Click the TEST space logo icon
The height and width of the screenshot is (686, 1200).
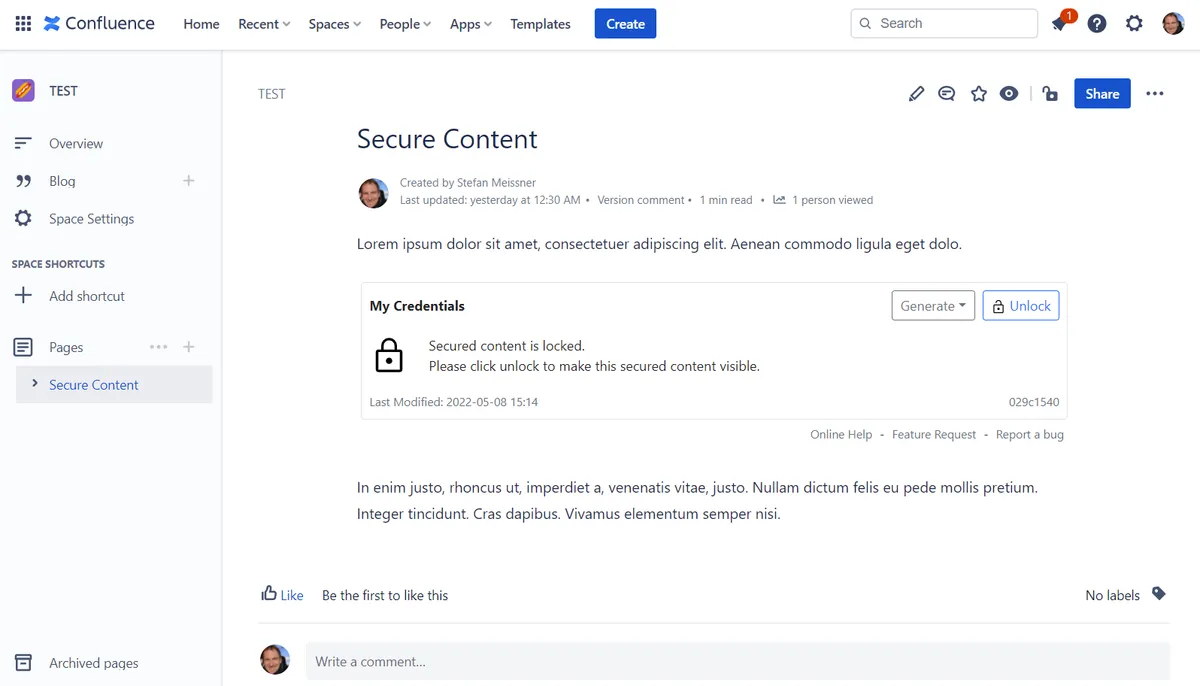pyautogui.click(x=23, y=91)
